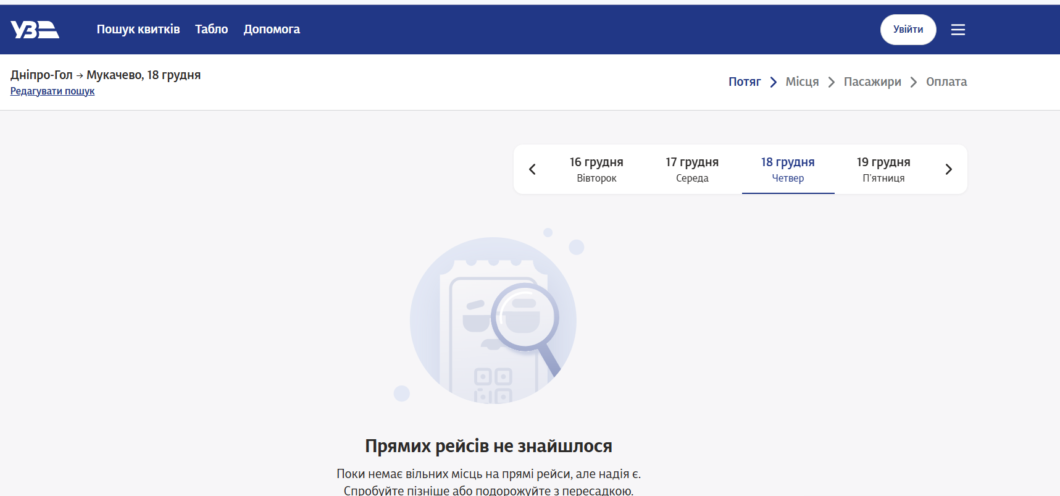Go to the Місця step
Image resolution: width=1060 pixels, height=496 pixels.
[x=802, y=82]
